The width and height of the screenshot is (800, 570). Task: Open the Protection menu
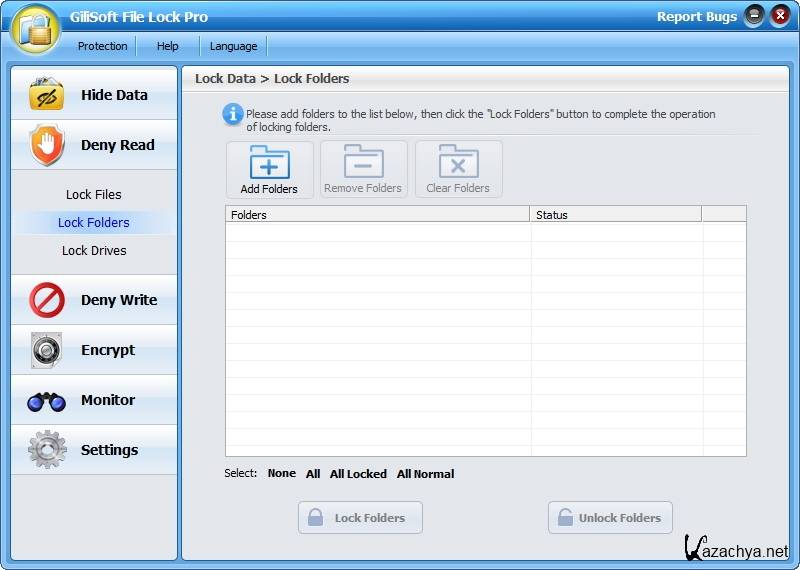click(103, 46)
